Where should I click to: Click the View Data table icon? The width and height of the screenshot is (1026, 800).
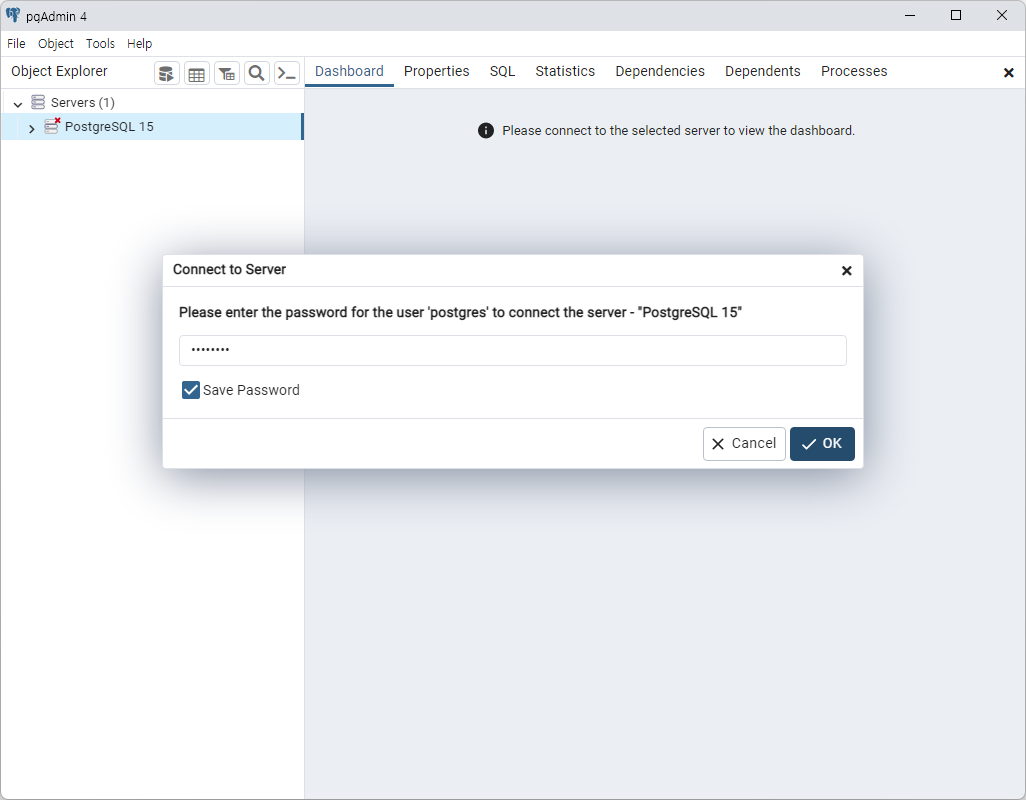[x=196, y=73]
